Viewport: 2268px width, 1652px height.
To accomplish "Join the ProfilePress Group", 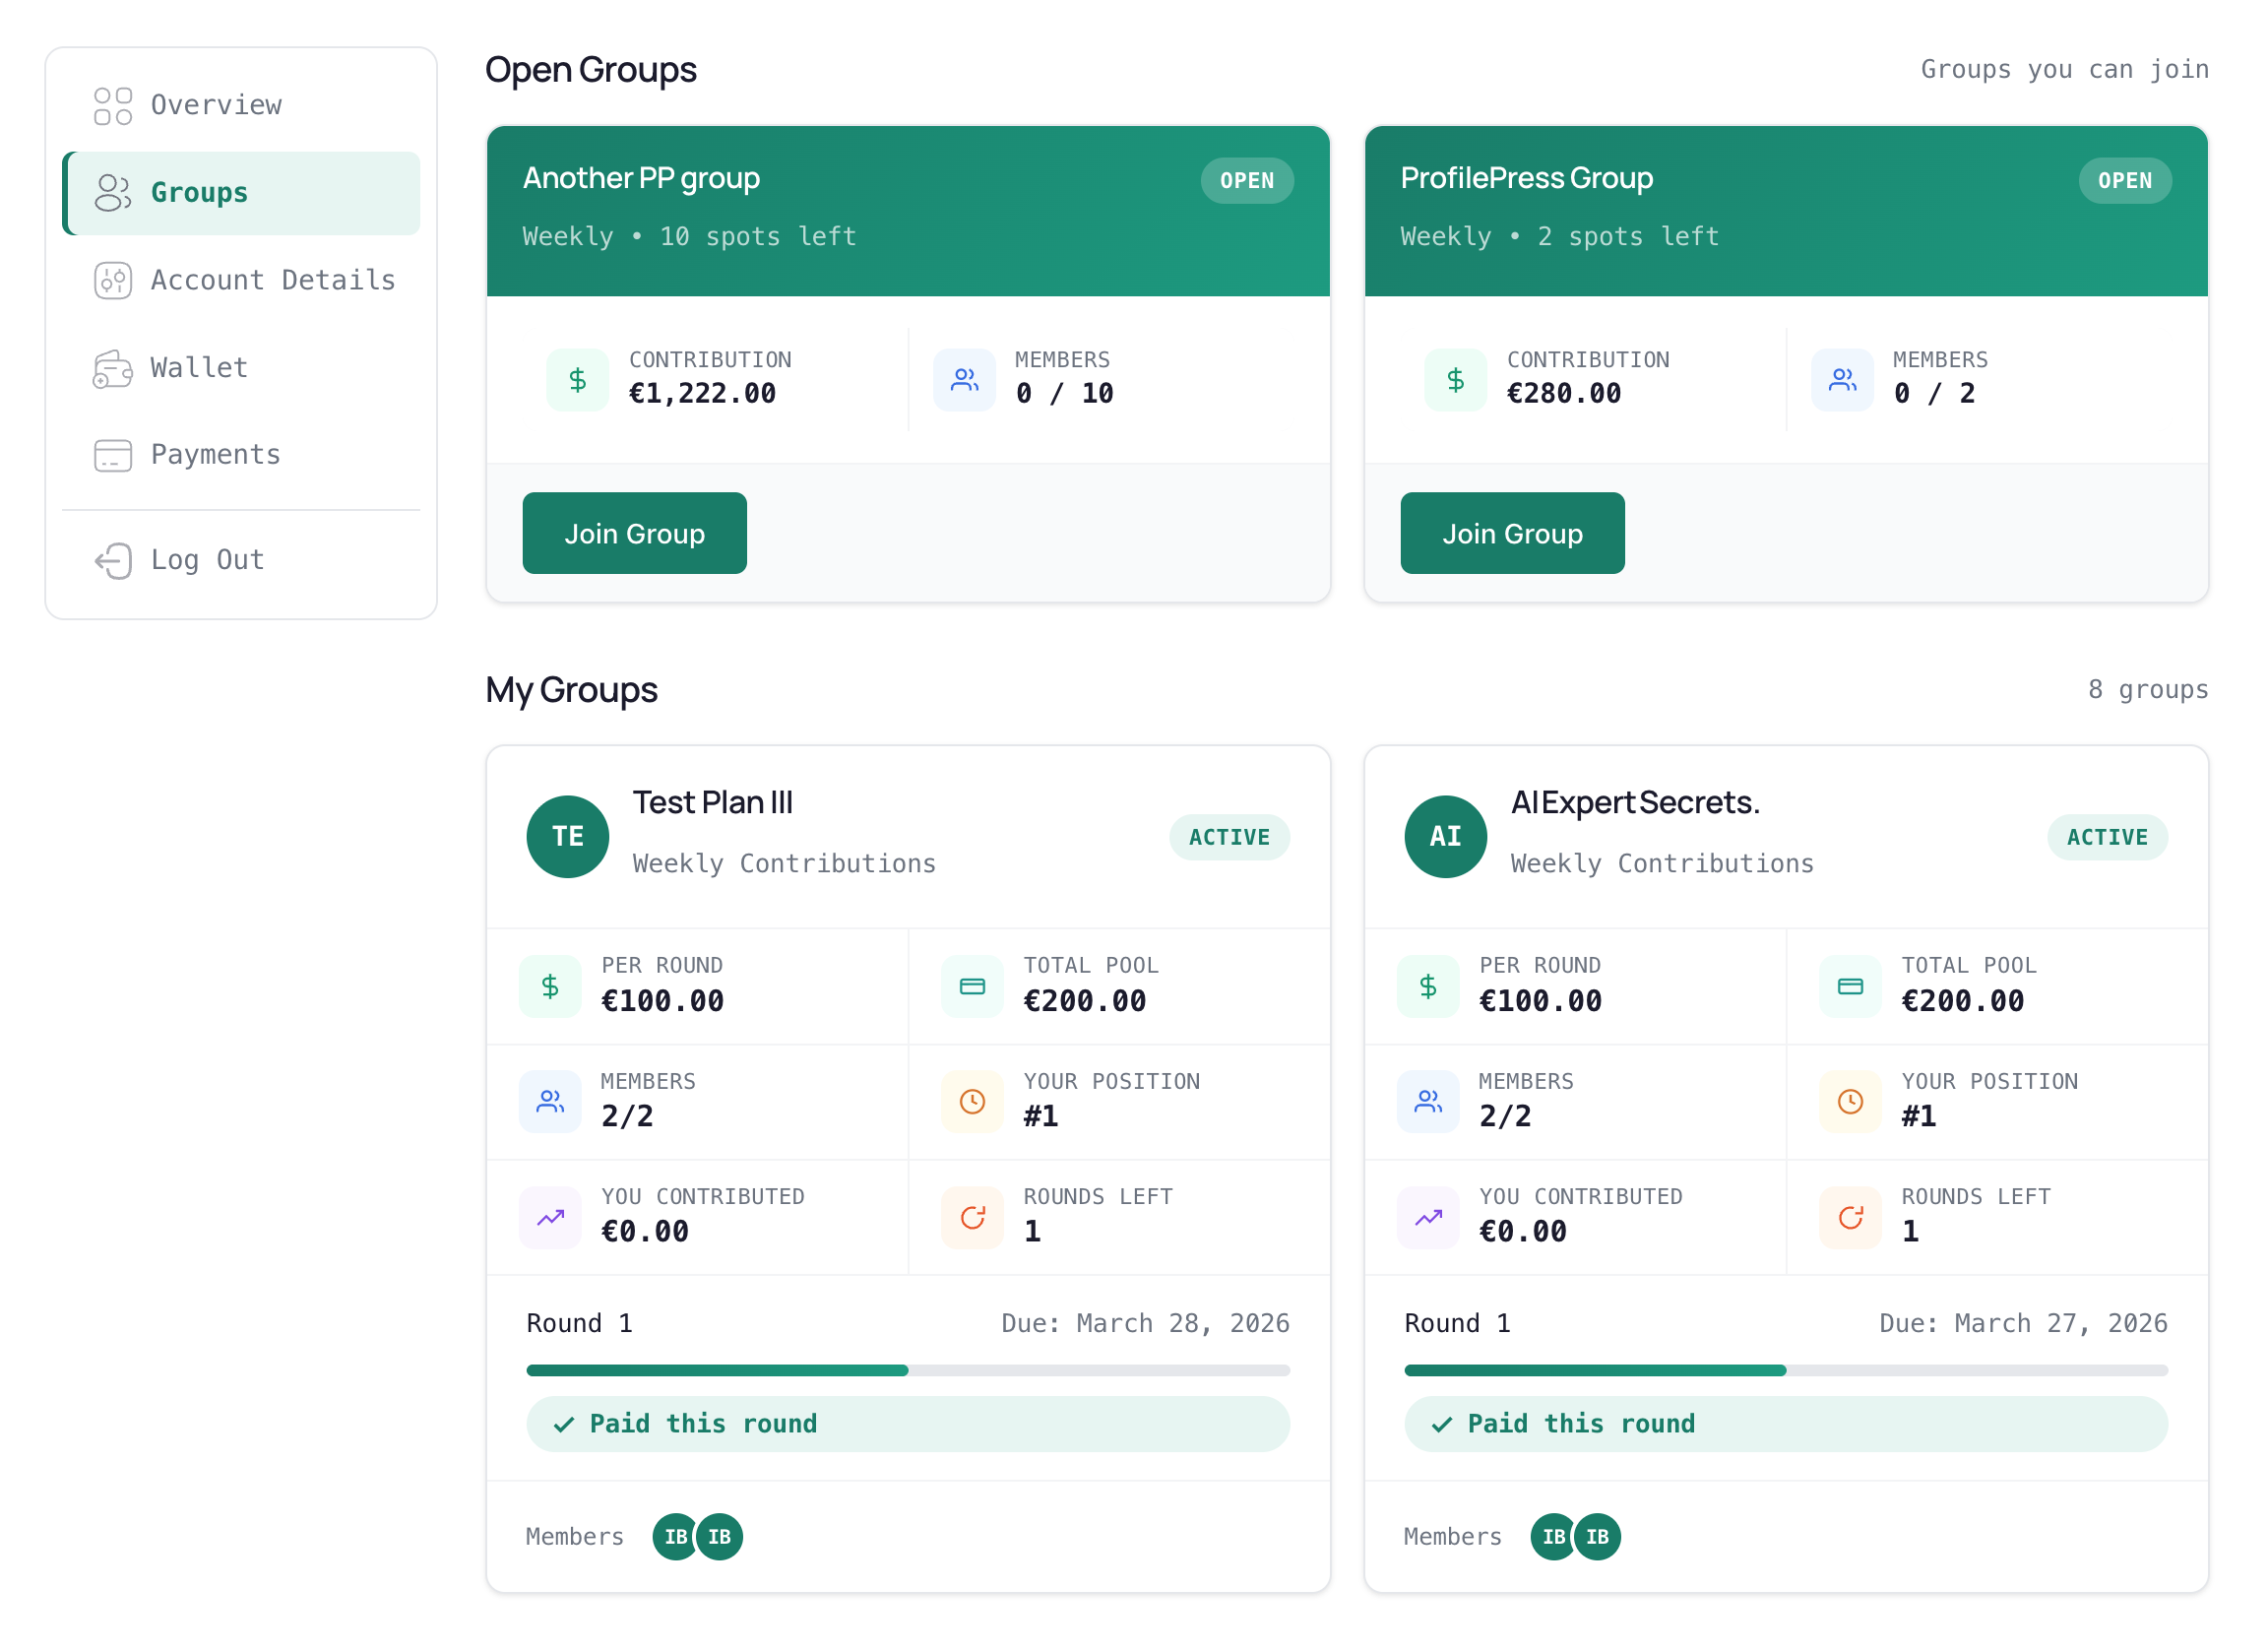I will point(1512,533).
